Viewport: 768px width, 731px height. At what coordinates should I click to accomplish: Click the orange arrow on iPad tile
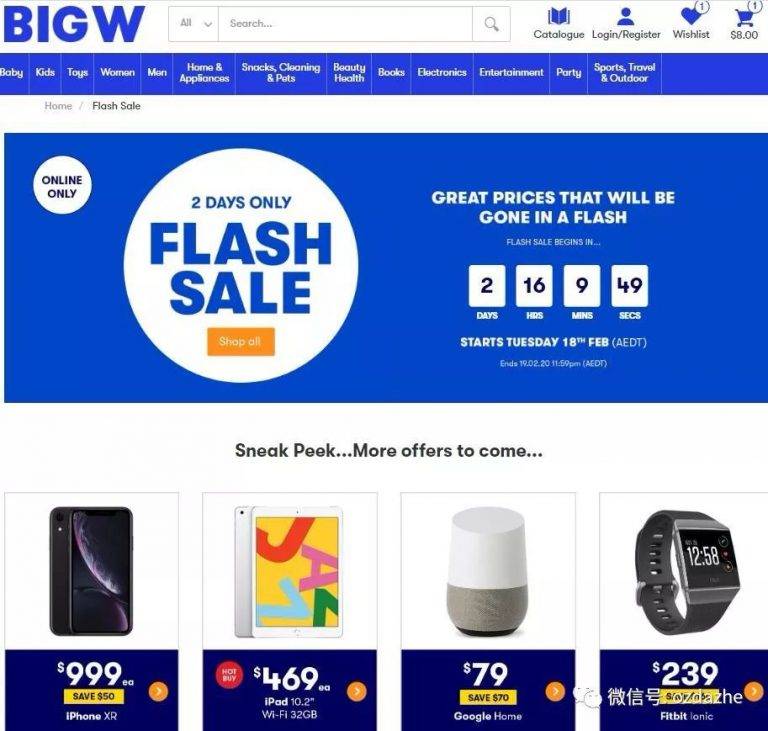coord(357,691)
